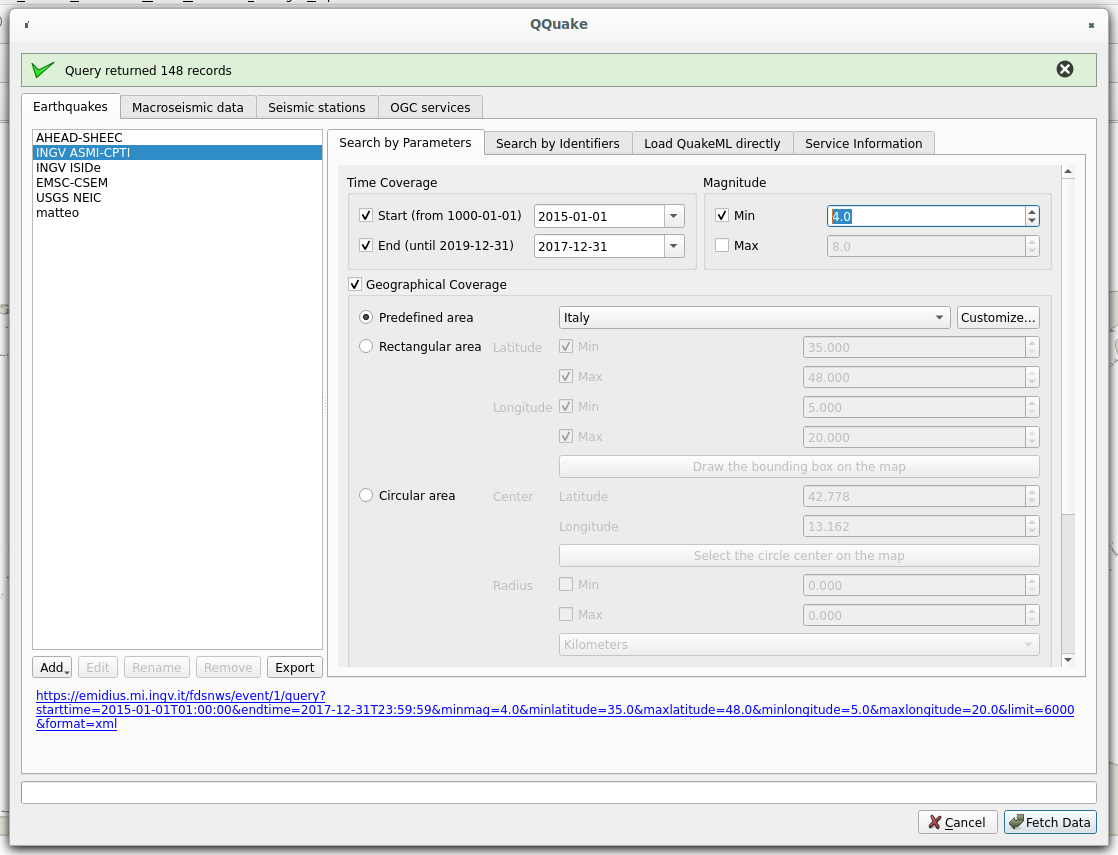Open the Load QuakeML directly tab
1118x855 pixels.
coord(712,143)
